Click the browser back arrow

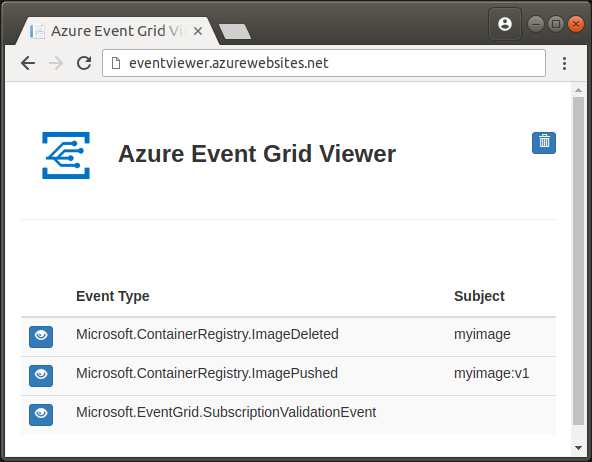pos(28,63)
